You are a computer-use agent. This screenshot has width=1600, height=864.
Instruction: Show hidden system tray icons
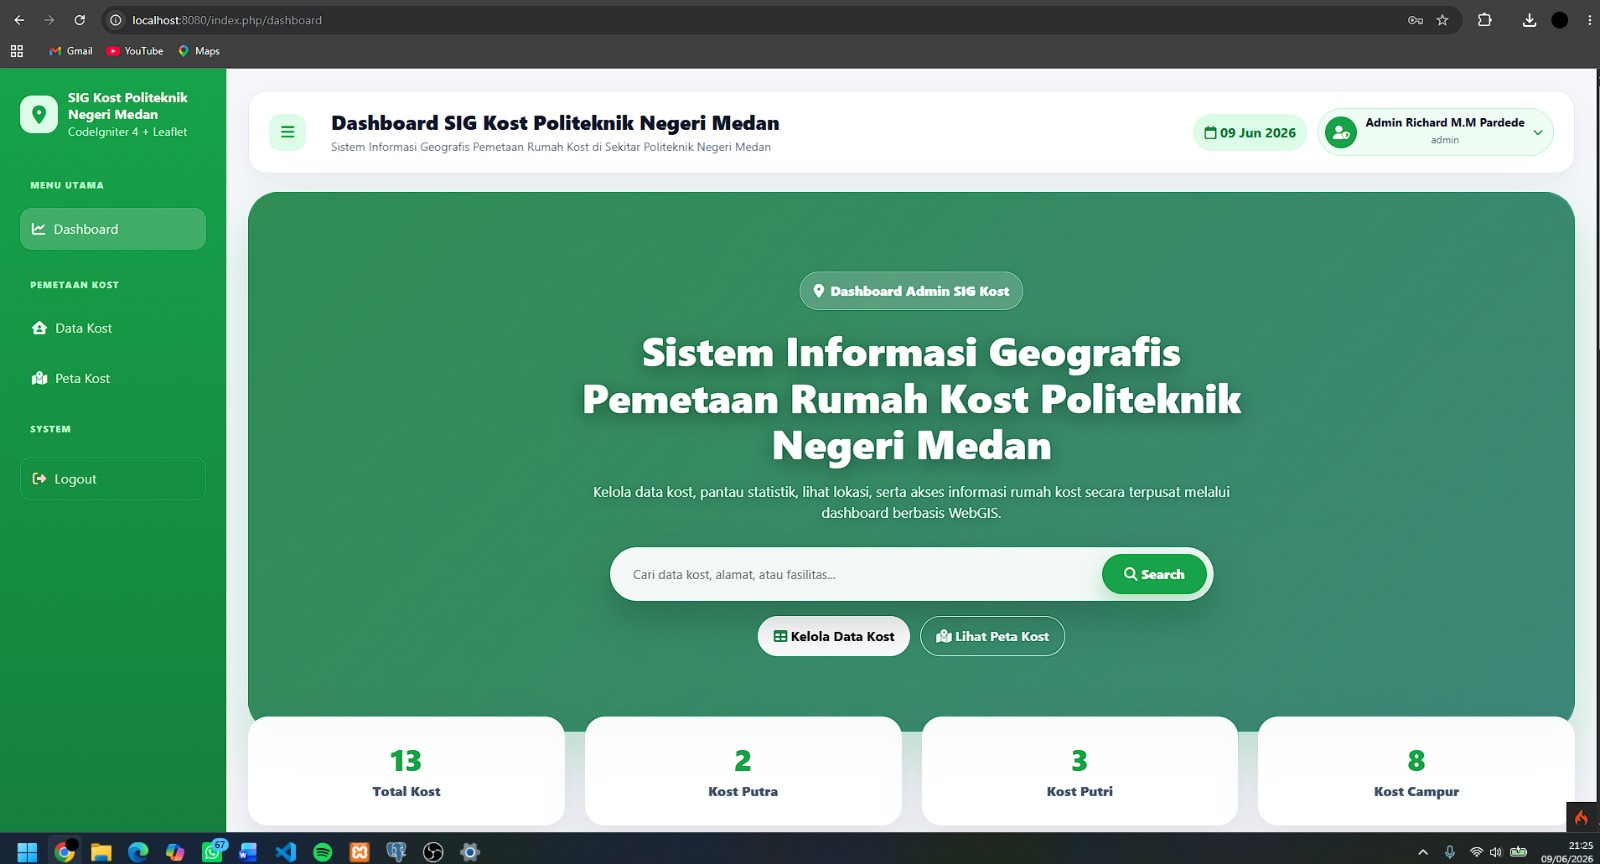click(1423, 852)
